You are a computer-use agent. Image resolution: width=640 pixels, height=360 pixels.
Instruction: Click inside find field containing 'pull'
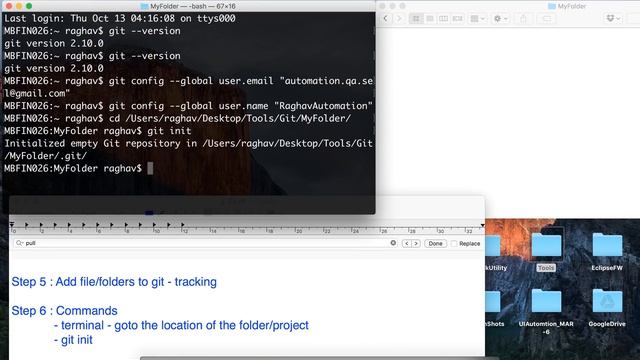204,243
